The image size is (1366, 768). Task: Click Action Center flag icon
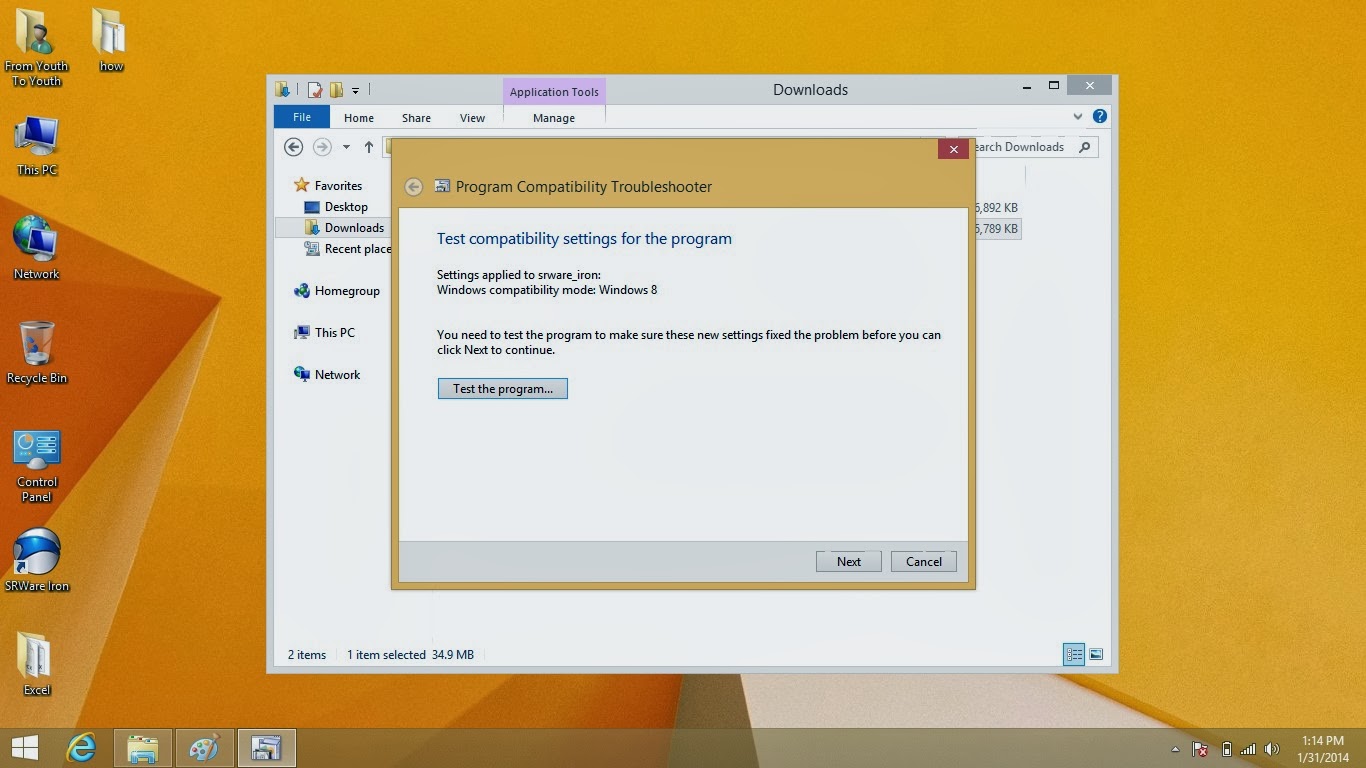point(1201,749)
